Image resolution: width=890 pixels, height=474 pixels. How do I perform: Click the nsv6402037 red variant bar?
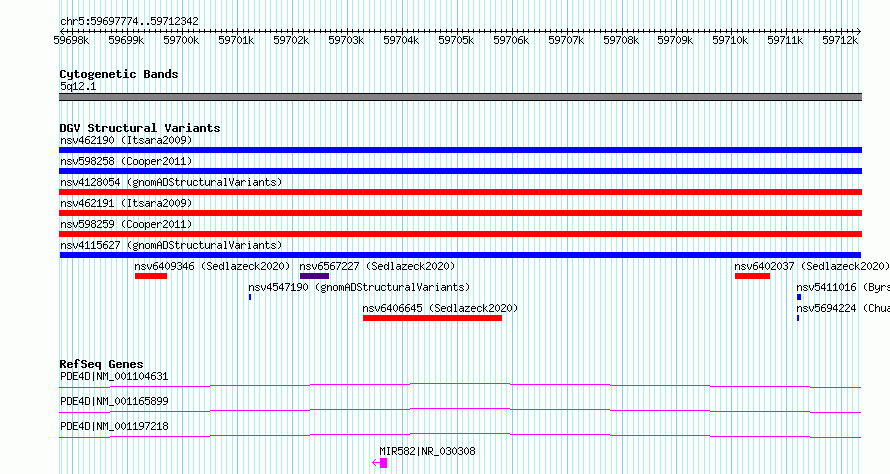752,276
